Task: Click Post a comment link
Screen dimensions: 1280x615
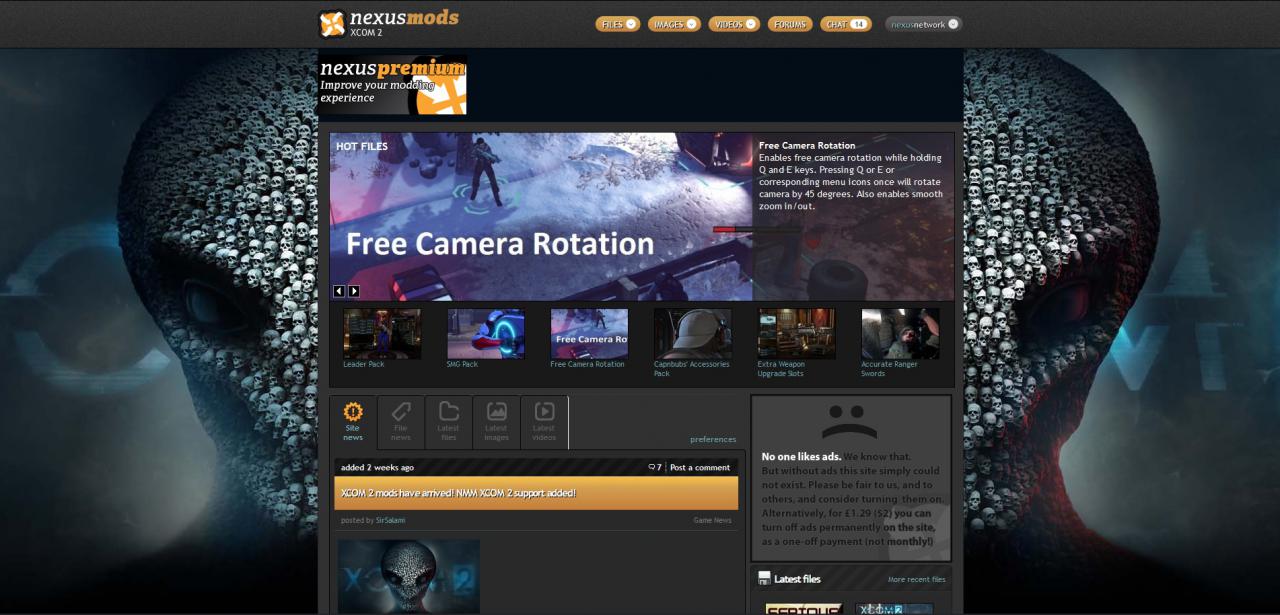Action: (x=700, y=467)
